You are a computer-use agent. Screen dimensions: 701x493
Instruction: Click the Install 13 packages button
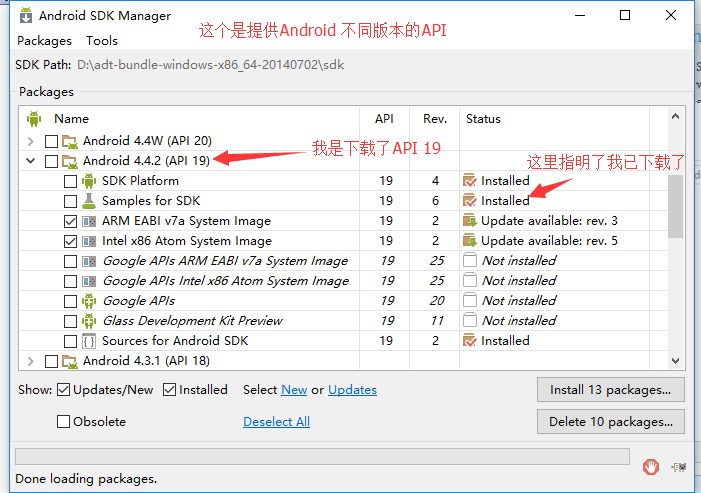pos(610,389)
